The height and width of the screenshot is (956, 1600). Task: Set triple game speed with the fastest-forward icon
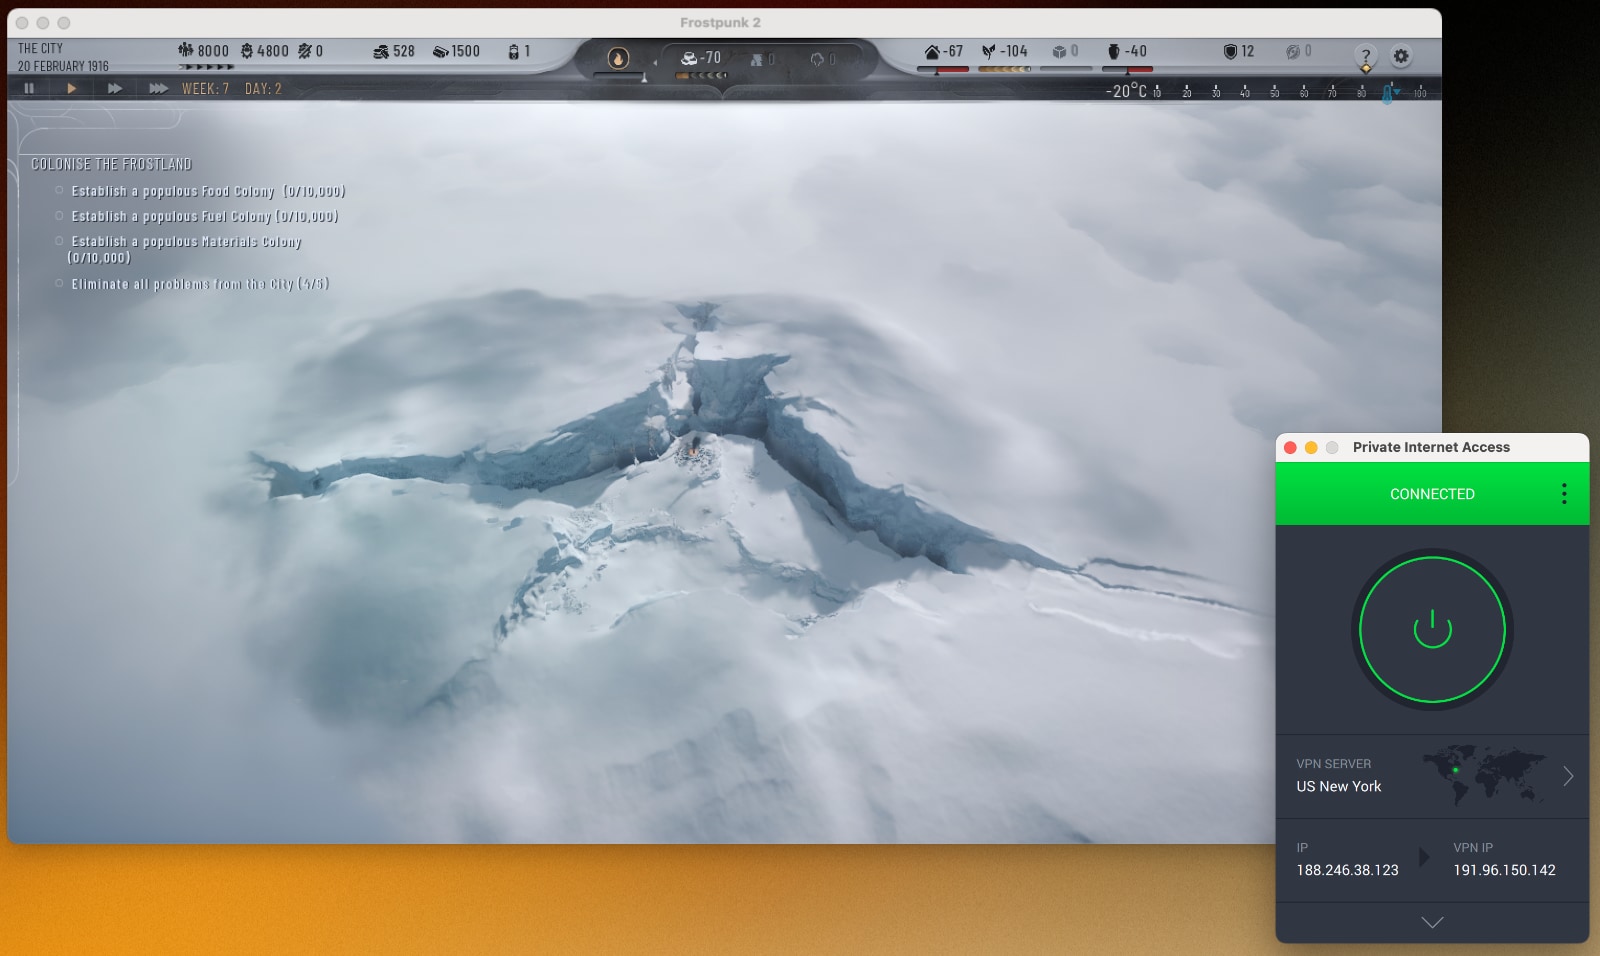(x=158, y=88)
